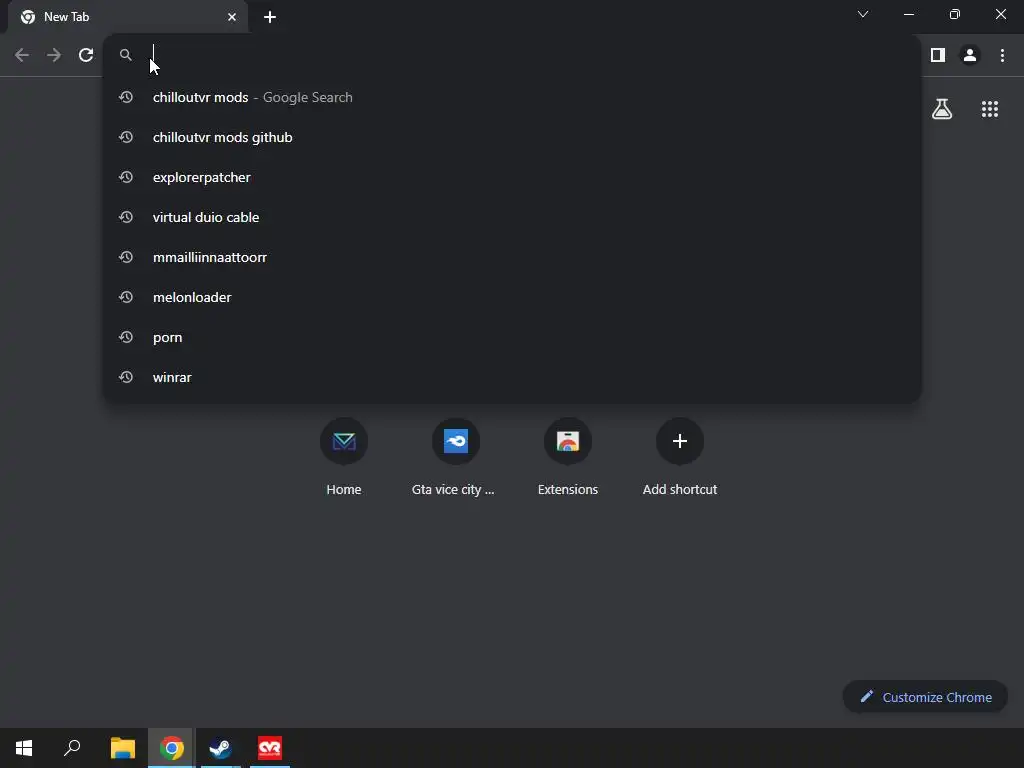The image size is (1024, 768).
Task: Open Steam from the taskbar
Action: click(221, 748)
